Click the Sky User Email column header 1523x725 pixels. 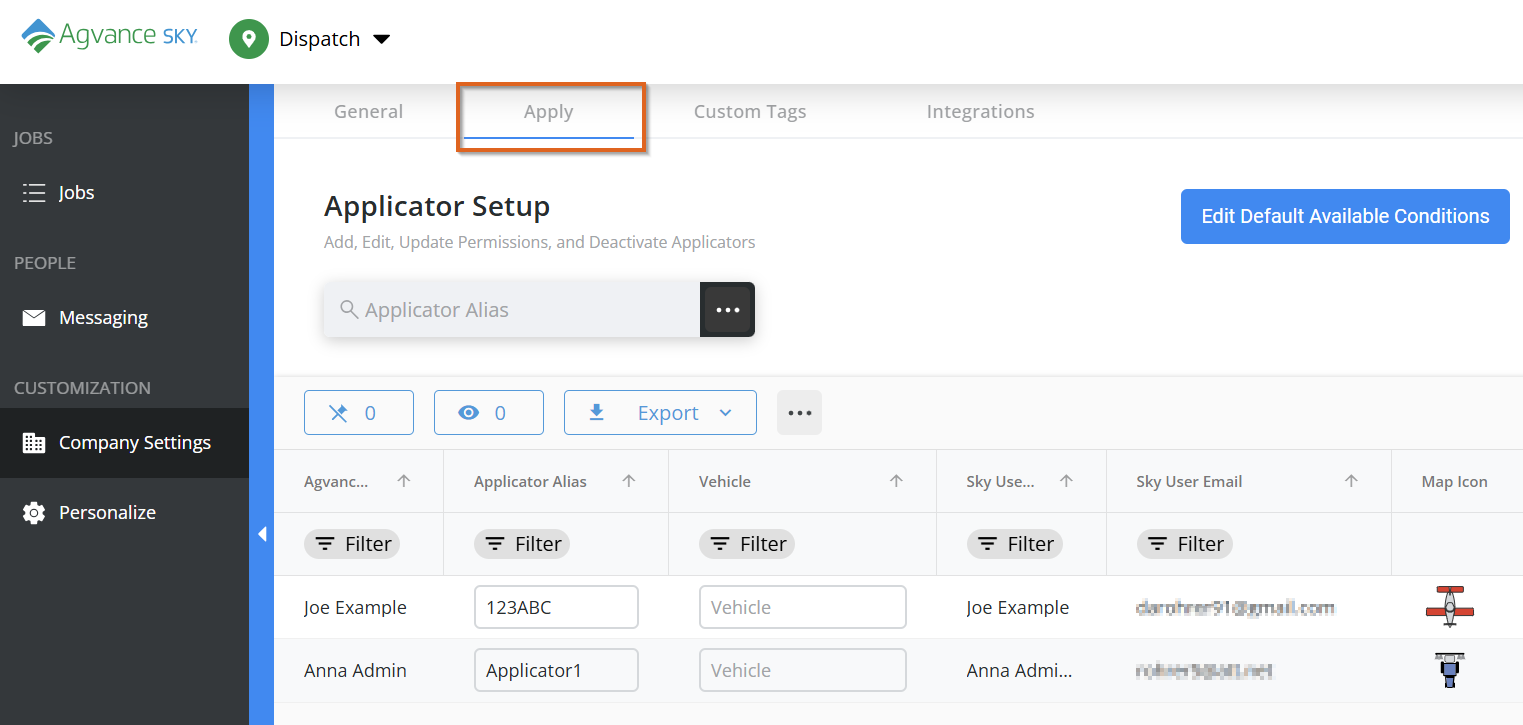tap(1189, 482)
